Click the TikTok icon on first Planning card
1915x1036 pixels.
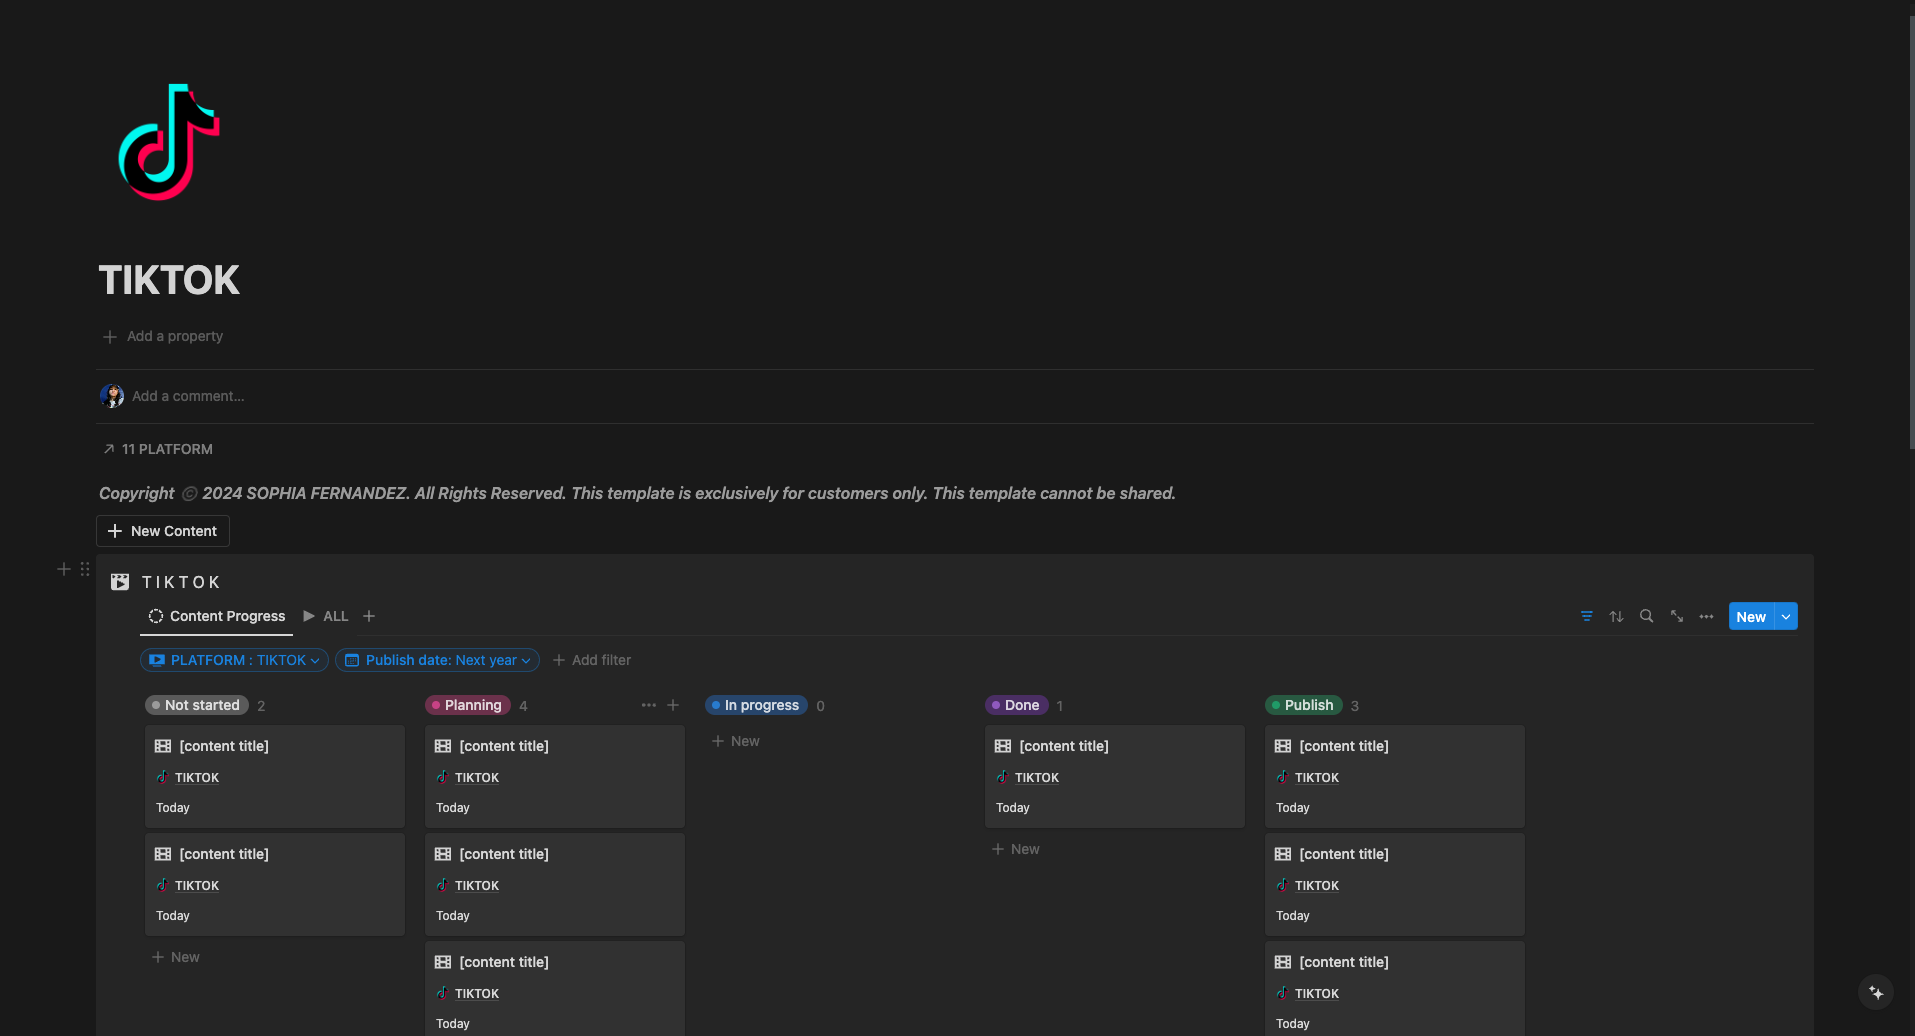(442, 777)
